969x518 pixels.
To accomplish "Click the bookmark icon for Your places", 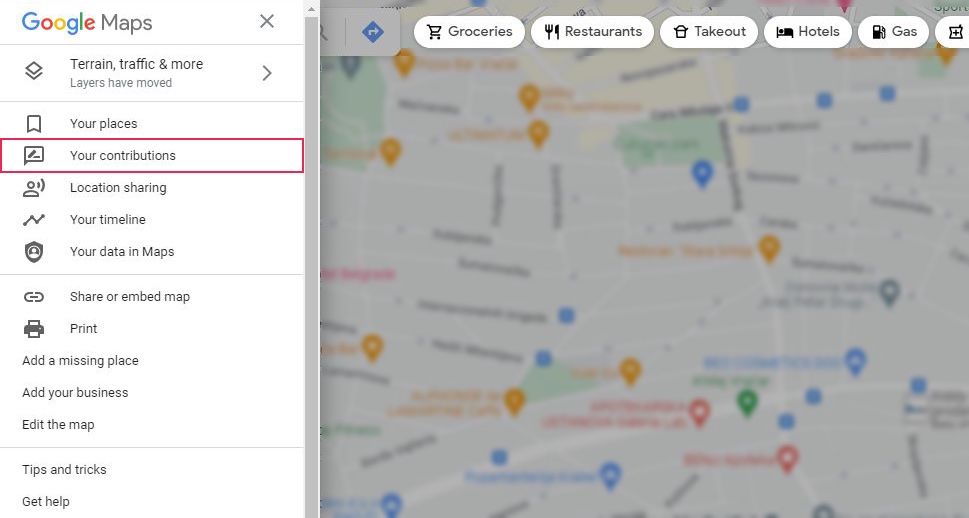I will [x=34, y=124].
